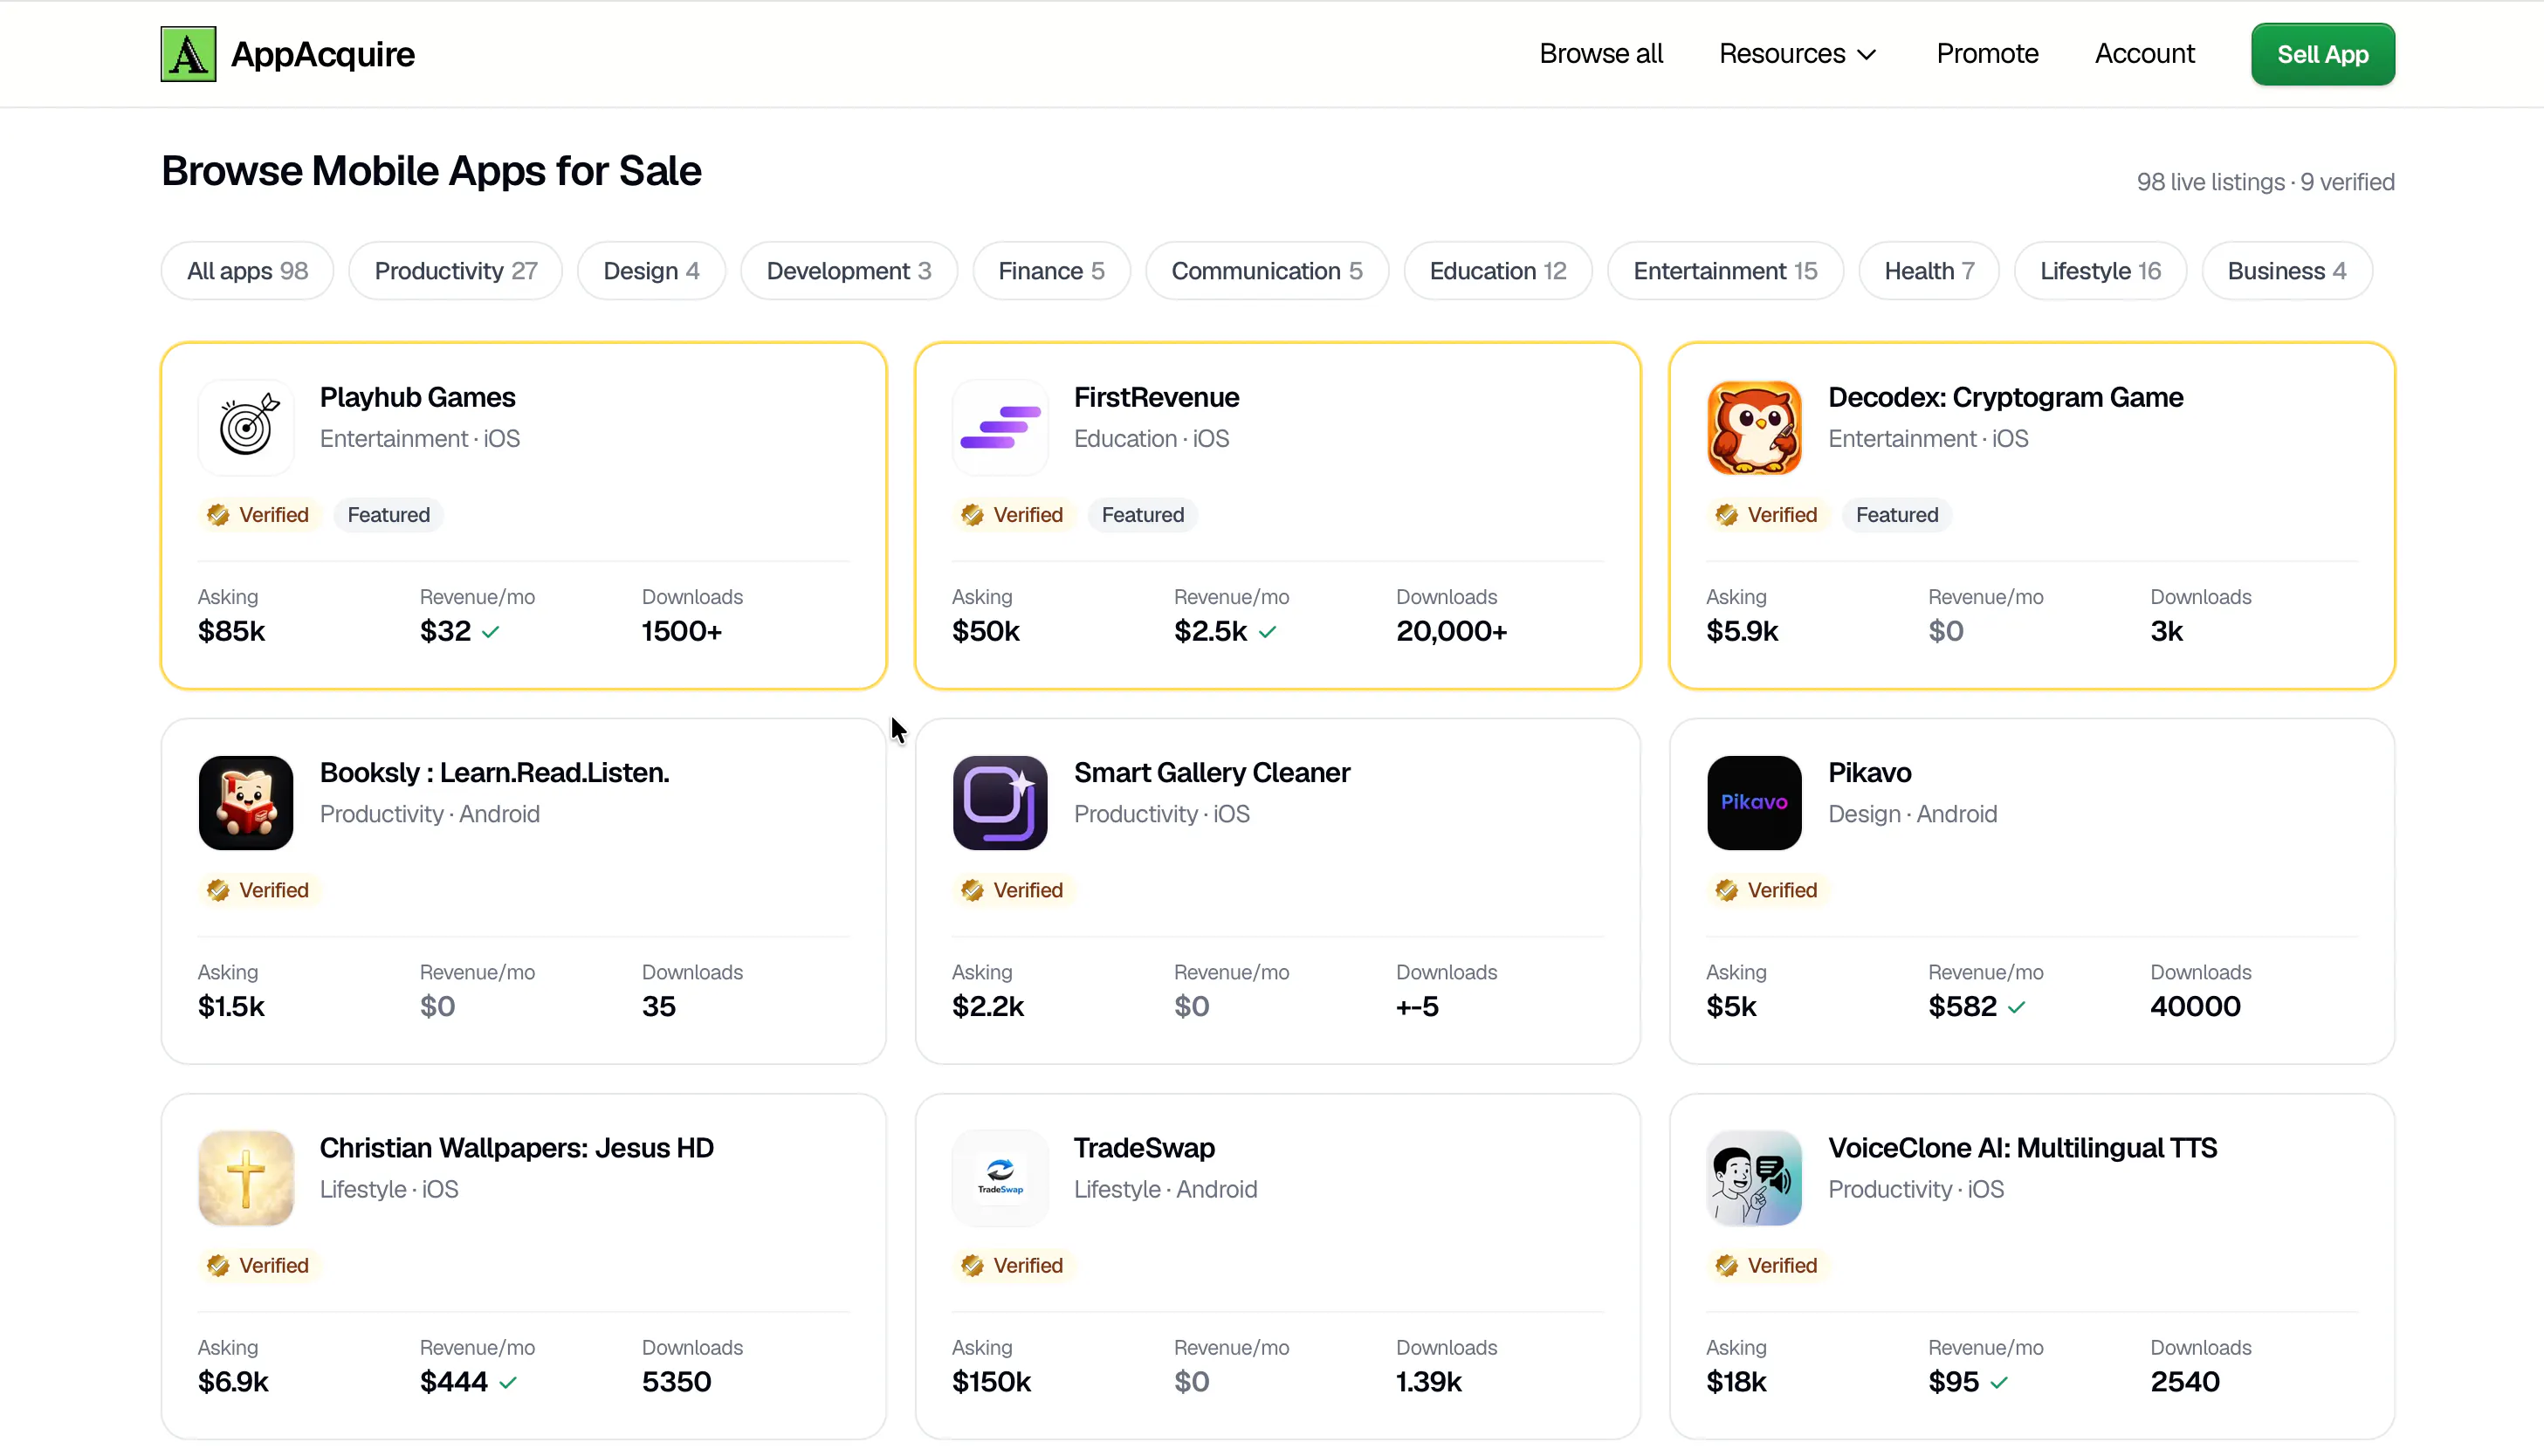Viewport: 2544px width, 1456px height.
Task: Open the VoiceClone AI: Multilingual TTS title
Action: (2022, 1147)
